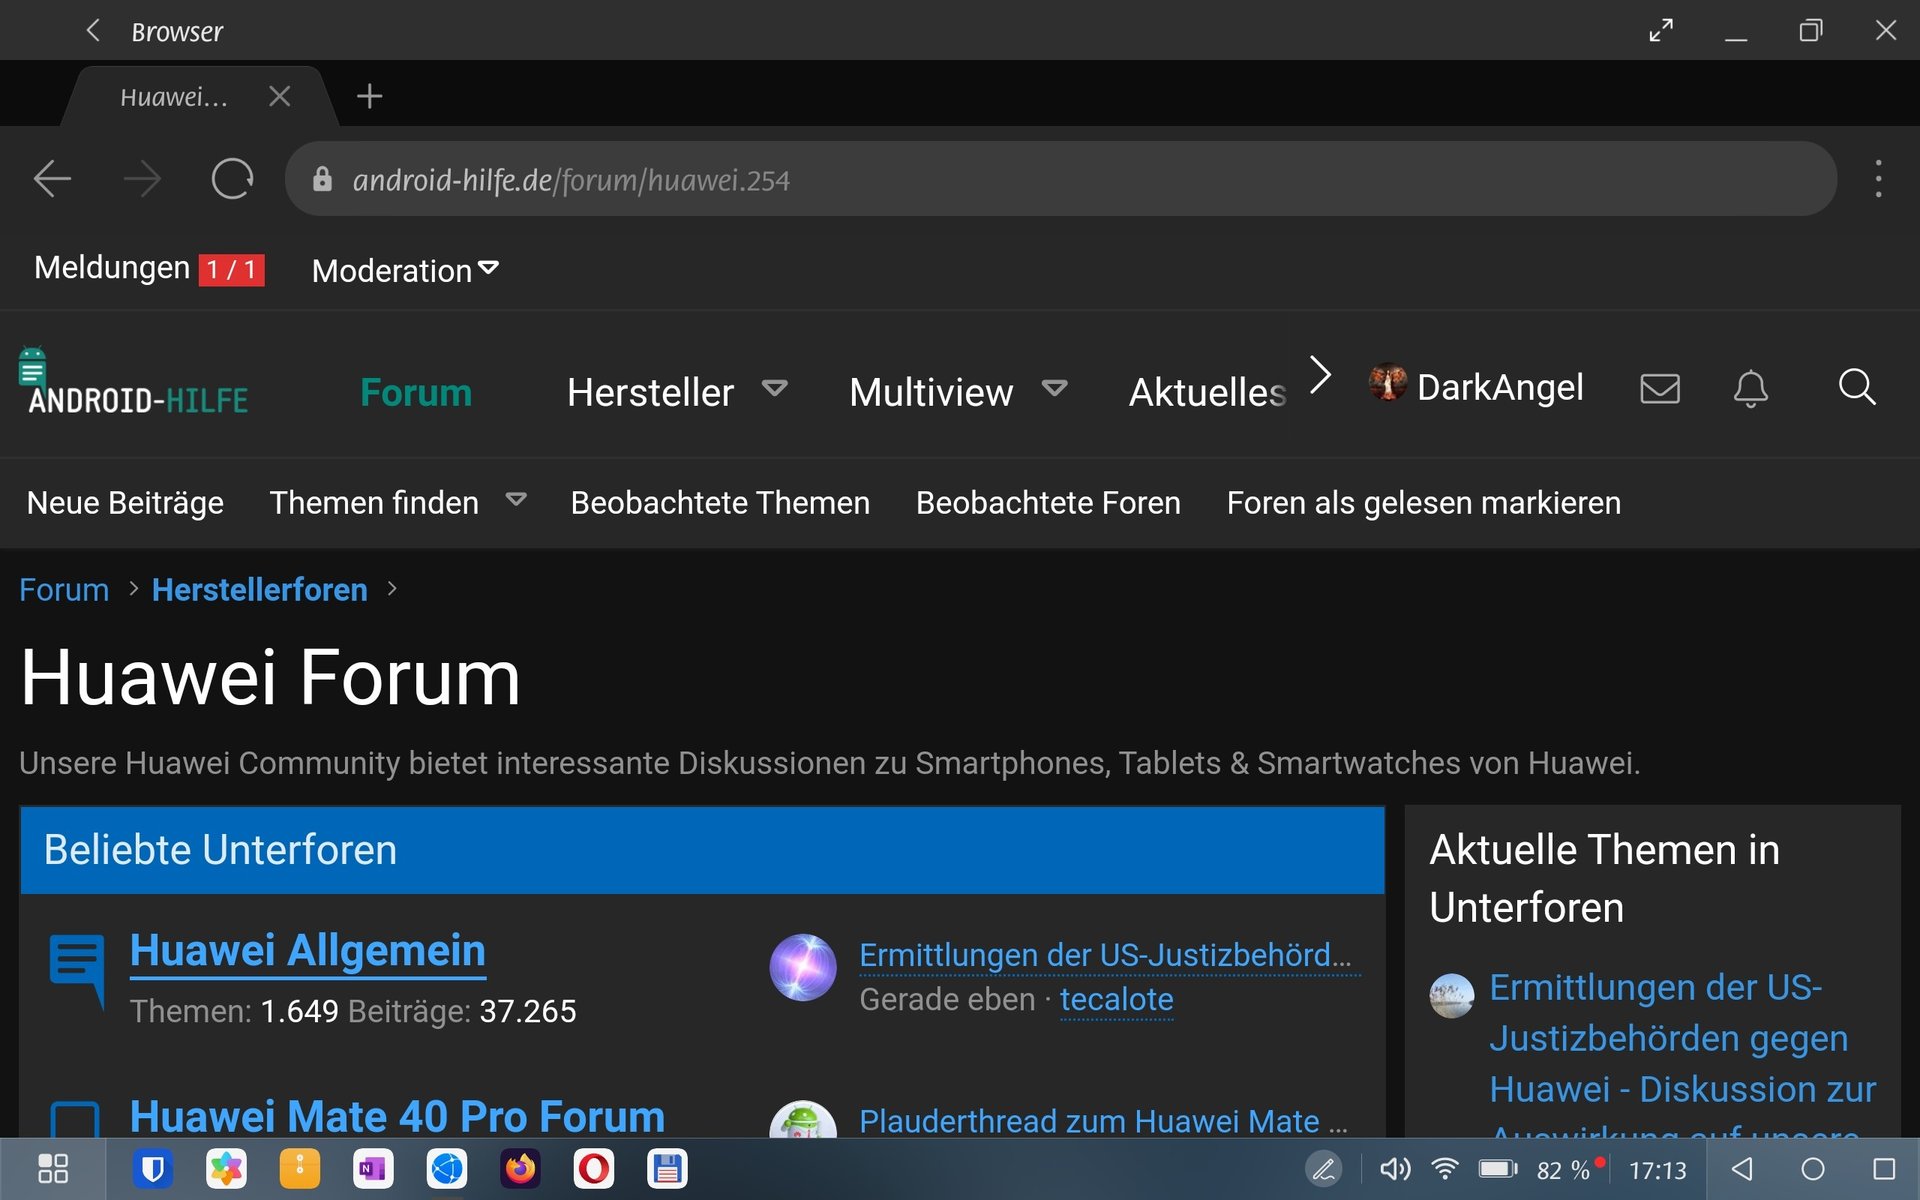This screenshot has width=1920, height=1200.
Task: Launch Opera from the taskbar
Action: point(593,1169)
